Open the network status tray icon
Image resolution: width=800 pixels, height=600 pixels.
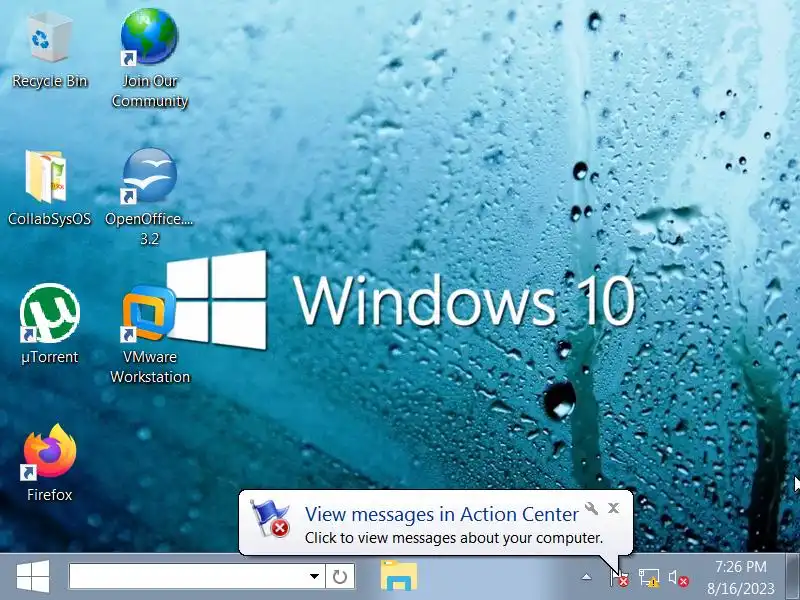click(649, 578)
